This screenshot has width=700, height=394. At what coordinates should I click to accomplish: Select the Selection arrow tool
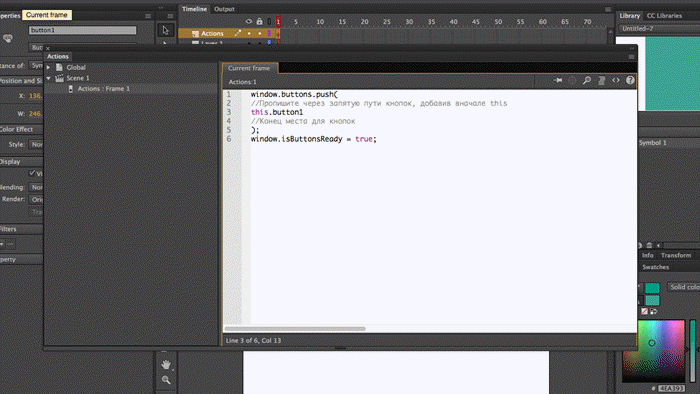pyautogui.click(x=166, y=30)
